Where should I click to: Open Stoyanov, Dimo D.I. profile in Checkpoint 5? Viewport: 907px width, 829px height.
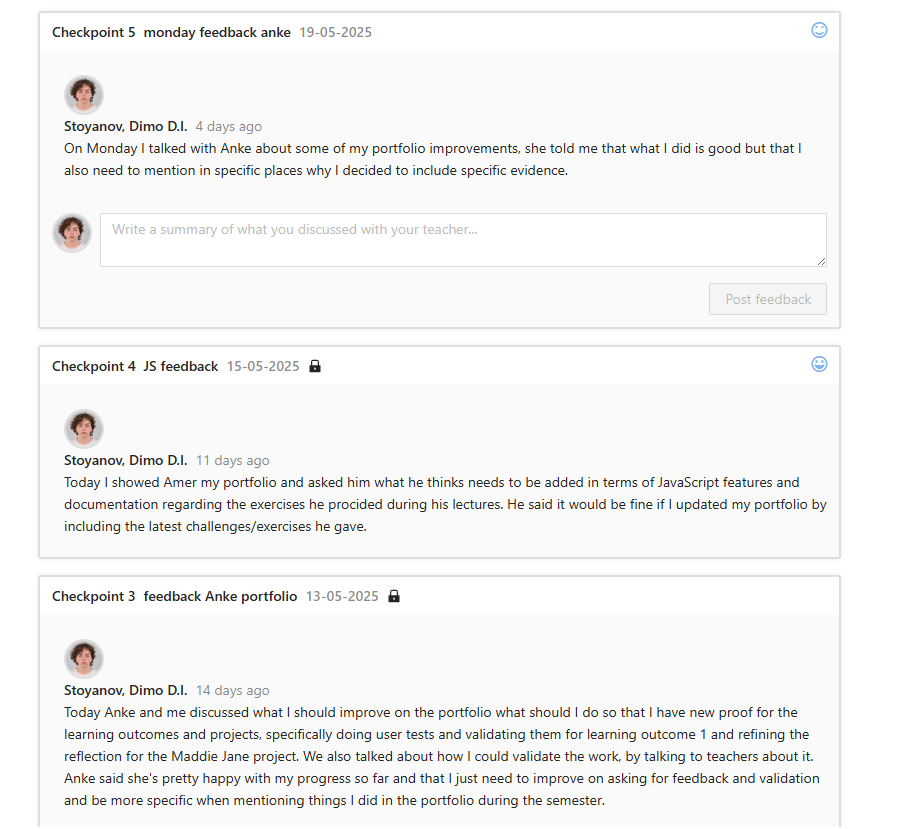[x=125, y=126]
